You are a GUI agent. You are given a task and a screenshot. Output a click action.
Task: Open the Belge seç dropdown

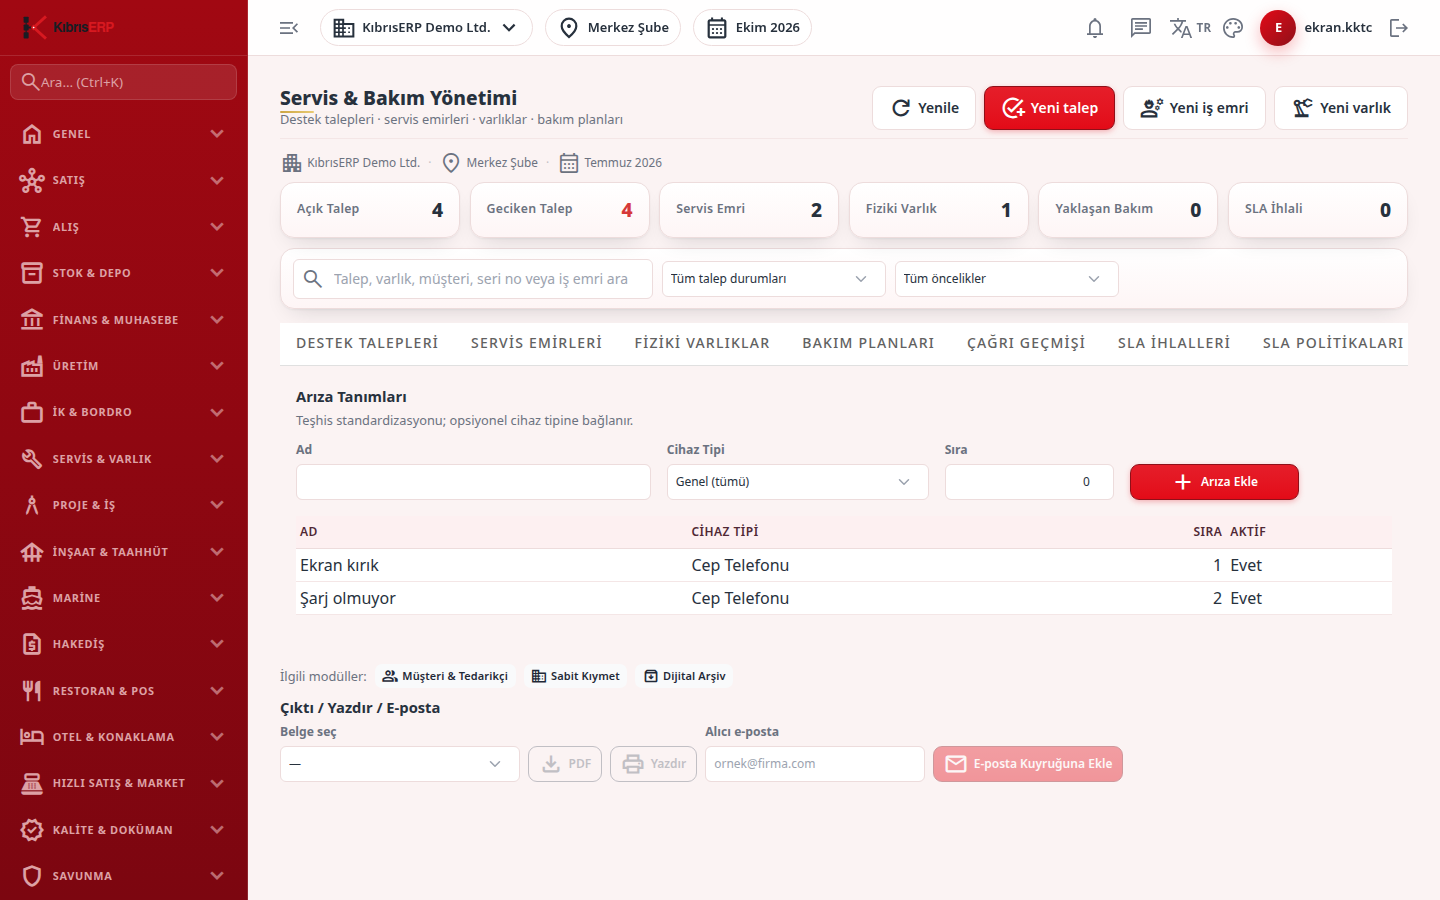400,764
